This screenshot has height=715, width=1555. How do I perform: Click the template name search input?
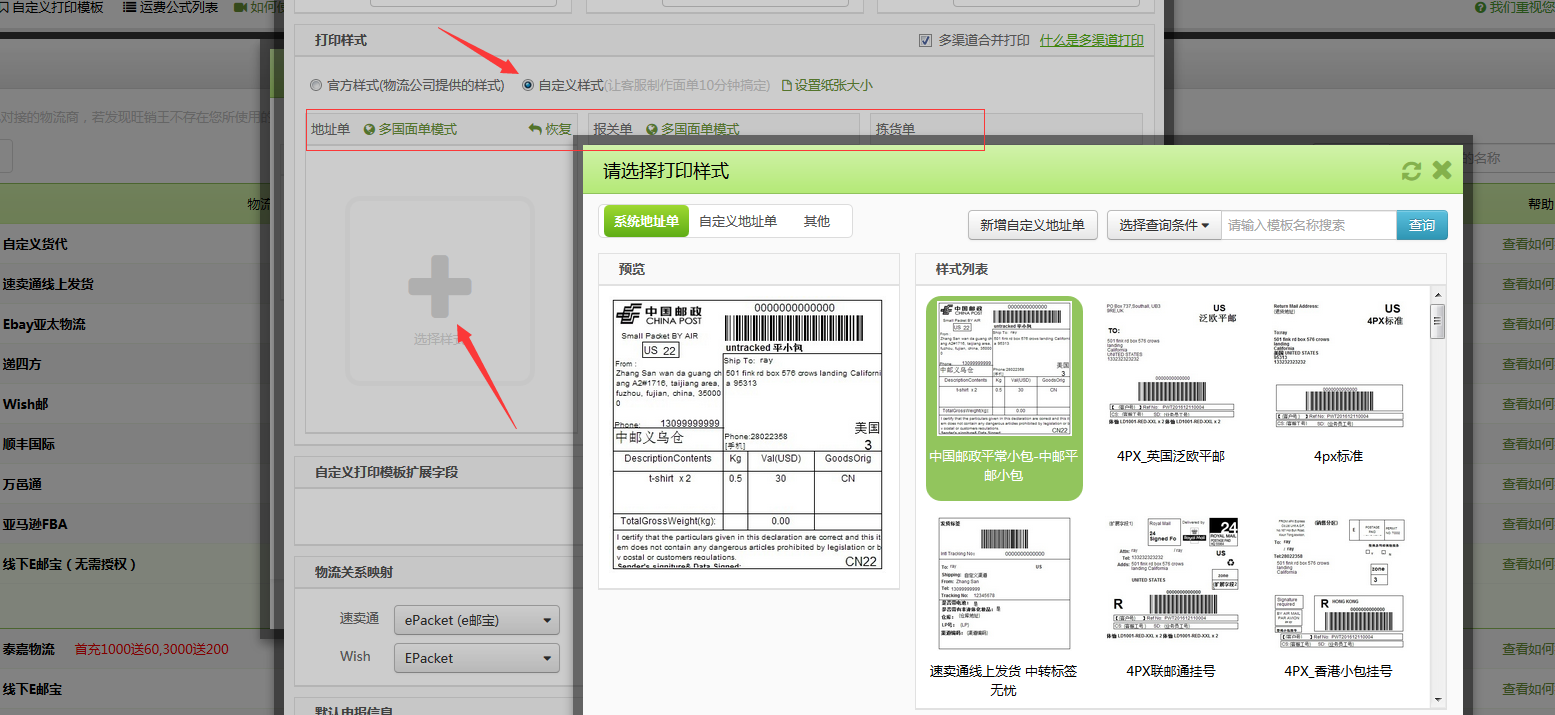pos(1309,225)
